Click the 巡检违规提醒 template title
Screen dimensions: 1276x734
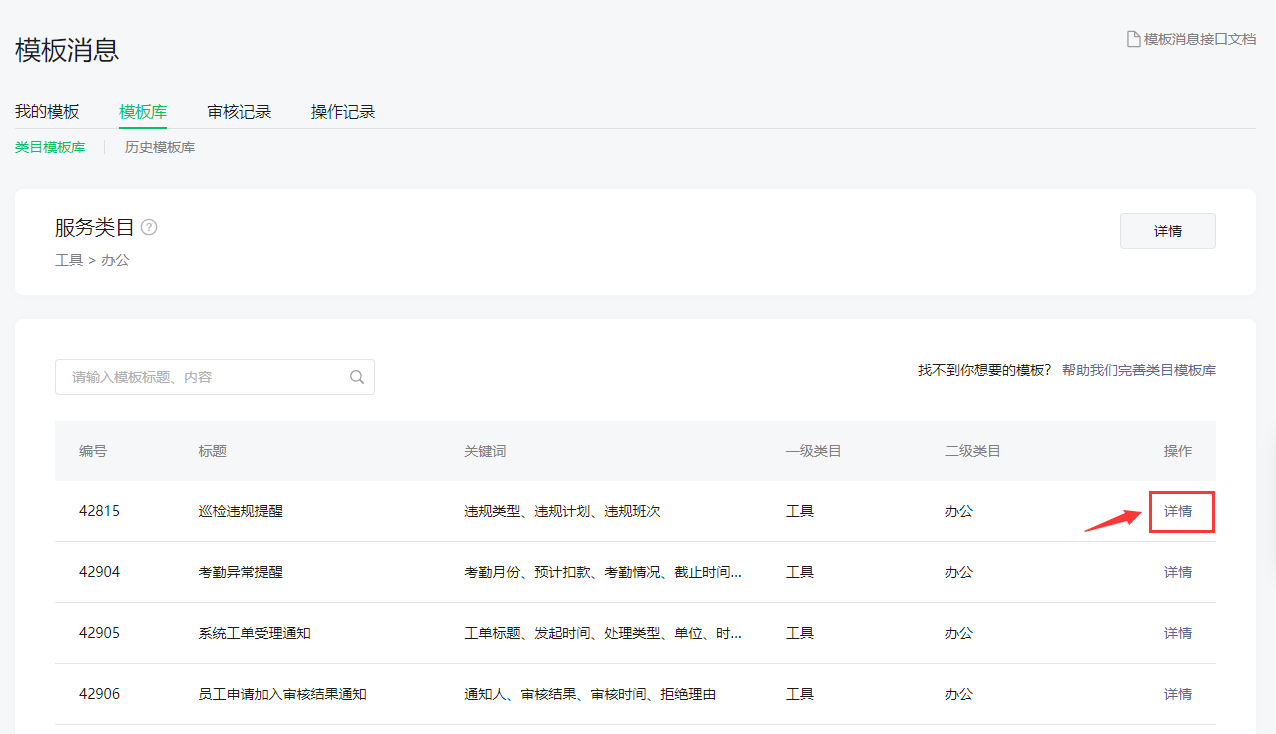(x=241, y=511)
